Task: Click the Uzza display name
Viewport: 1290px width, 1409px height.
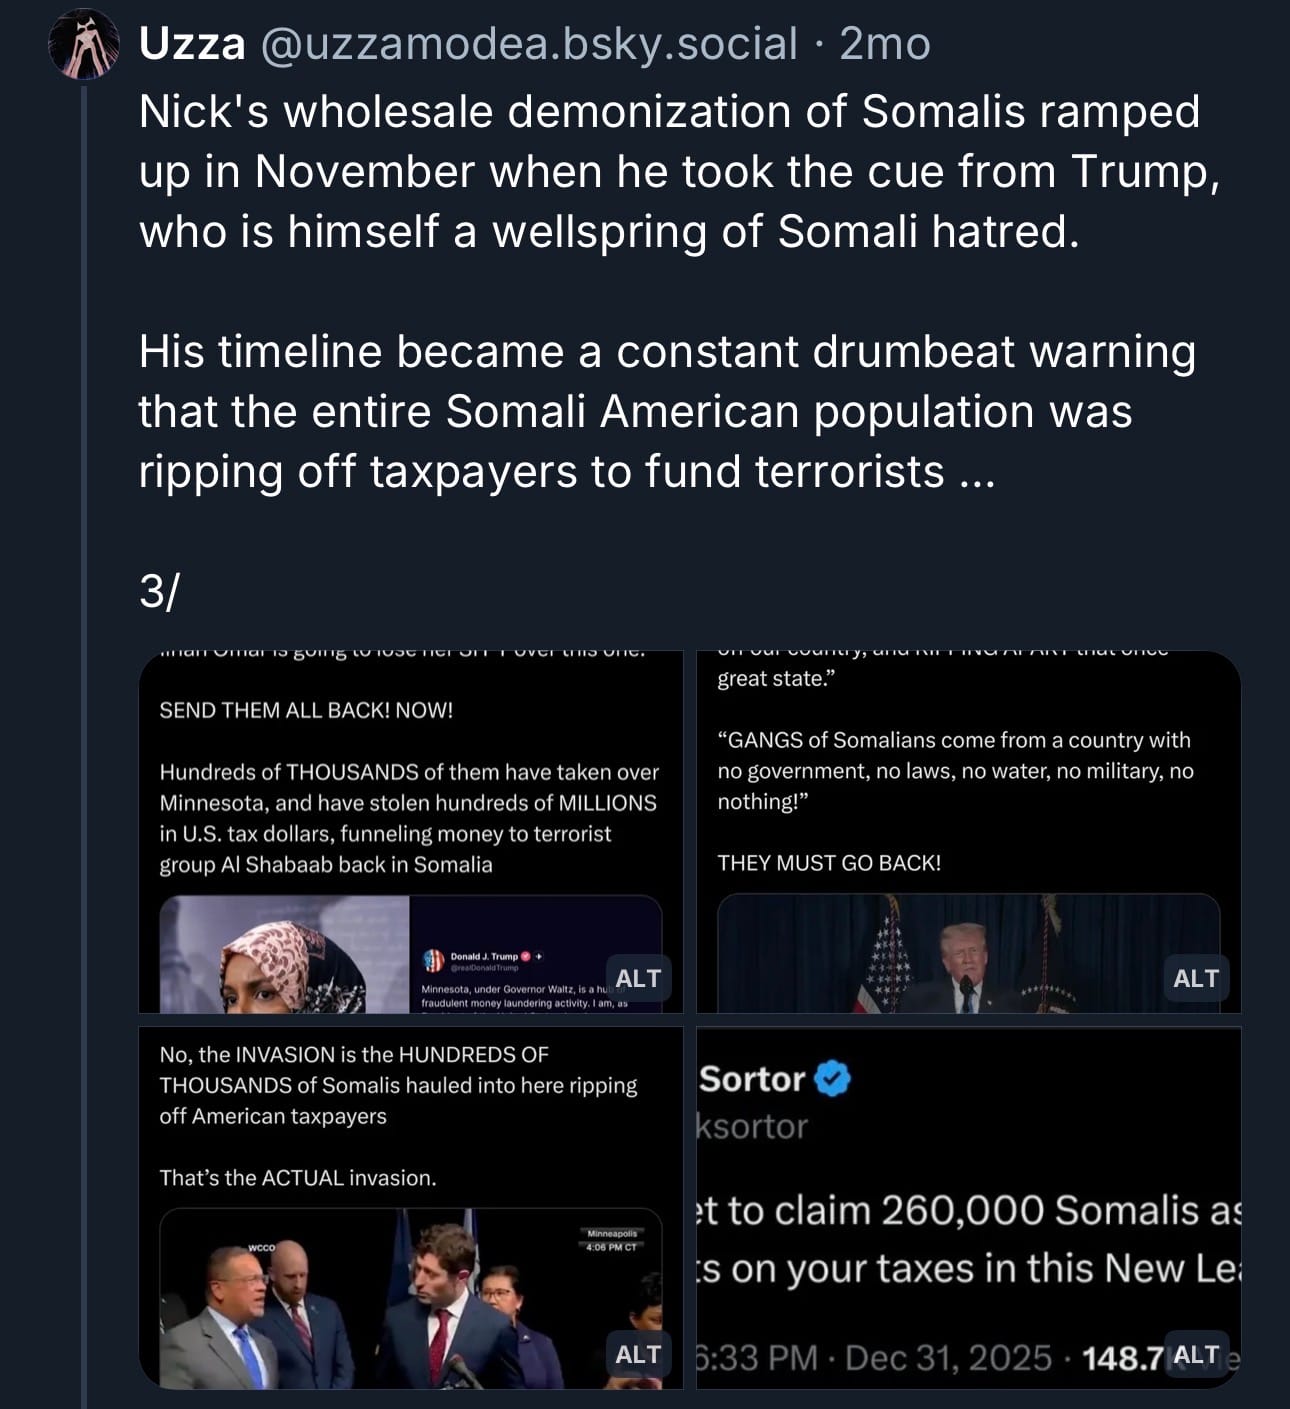Action: coord(192,44)
